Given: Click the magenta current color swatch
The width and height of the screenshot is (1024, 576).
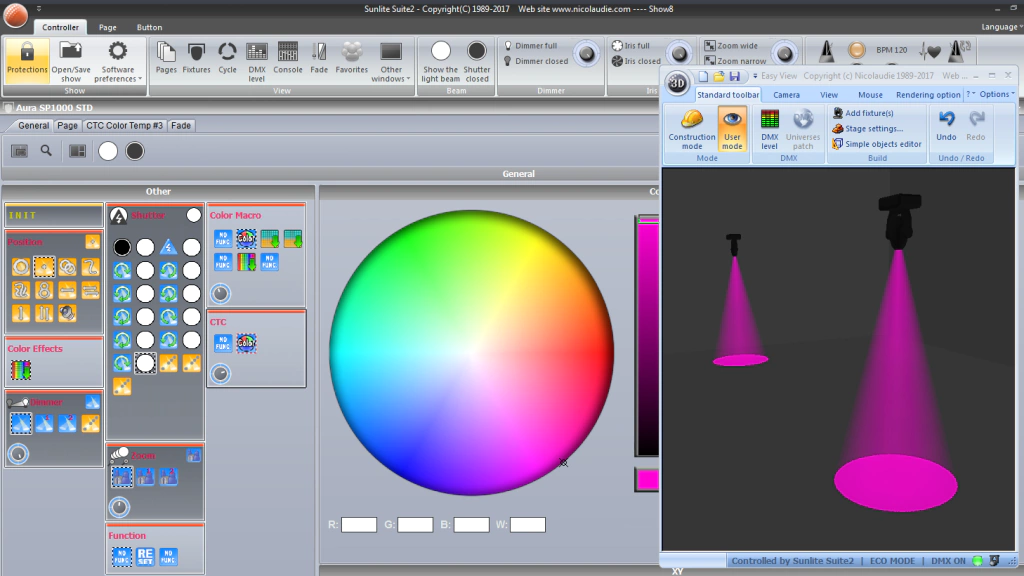Looking at the screenshot, I should click(647, 480).
